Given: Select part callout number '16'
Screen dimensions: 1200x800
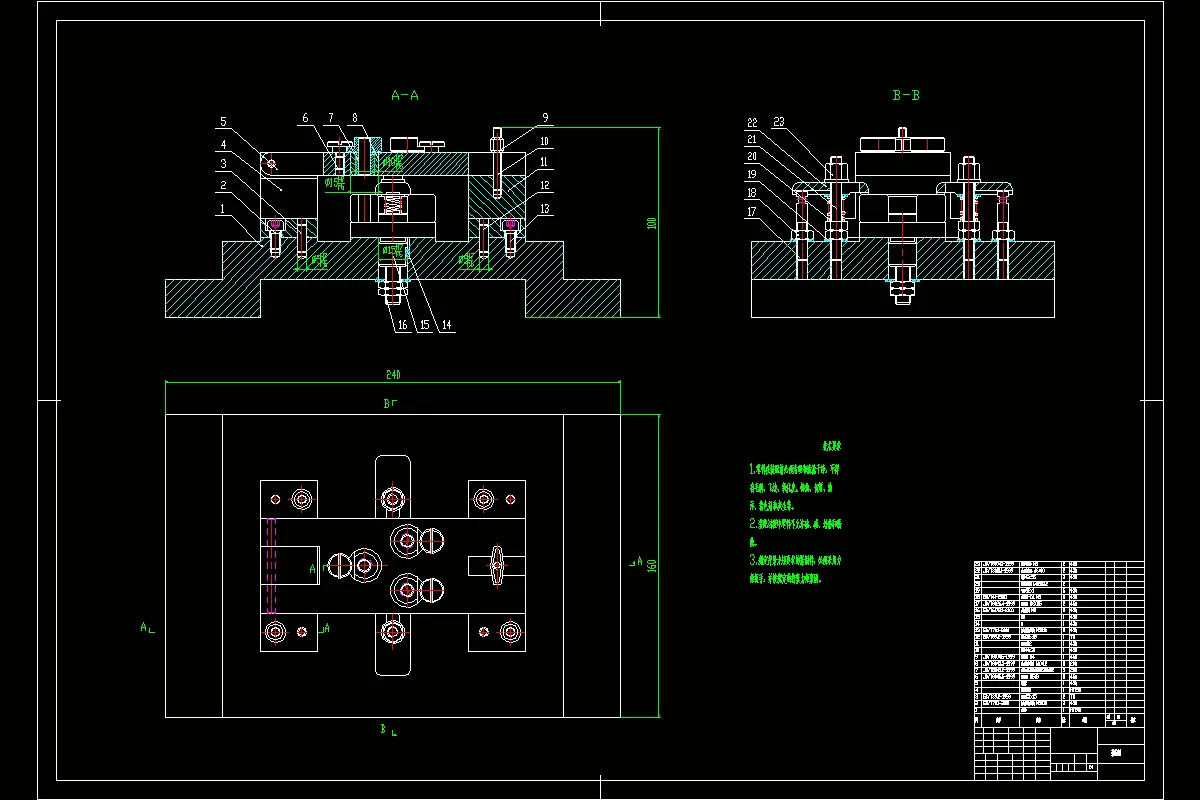Looking at the screenshot, I should 401,325.
